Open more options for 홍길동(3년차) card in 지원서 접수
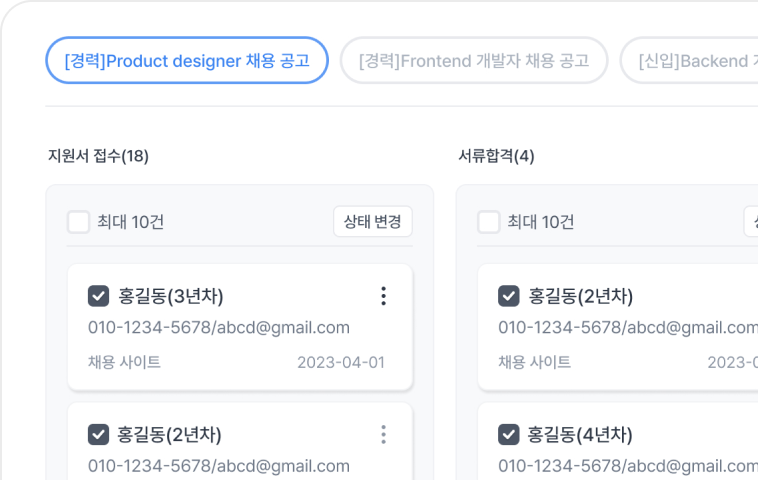This screenshot has height=480, width=758. tap(383, 296)
